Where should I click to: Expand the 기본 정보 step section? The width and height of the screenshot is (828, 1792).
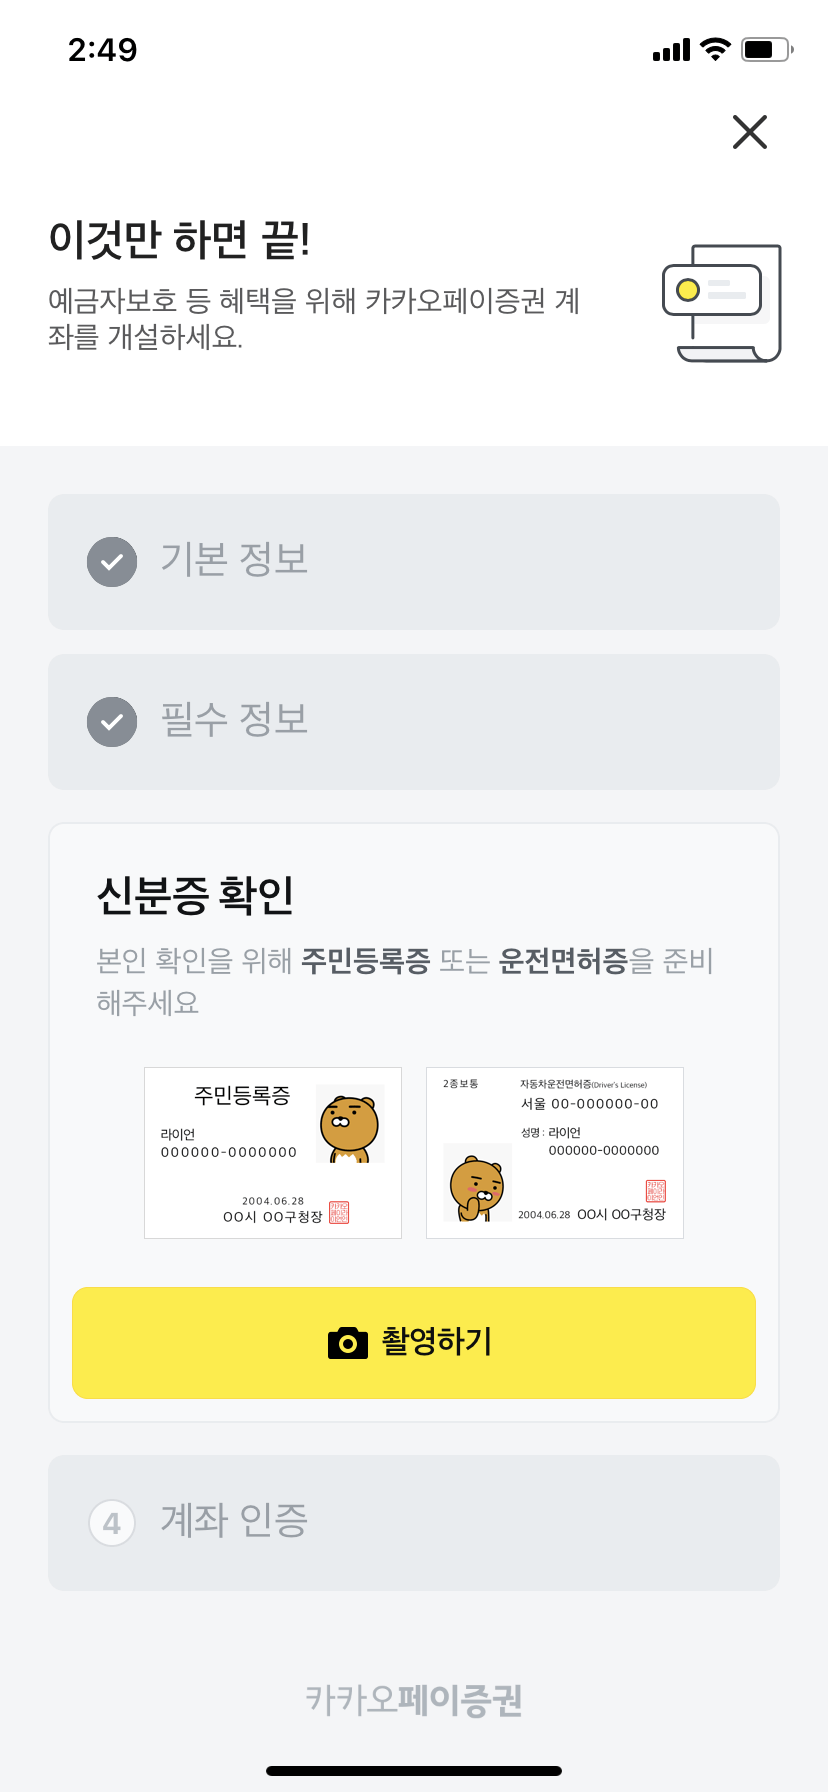point(414,562)
